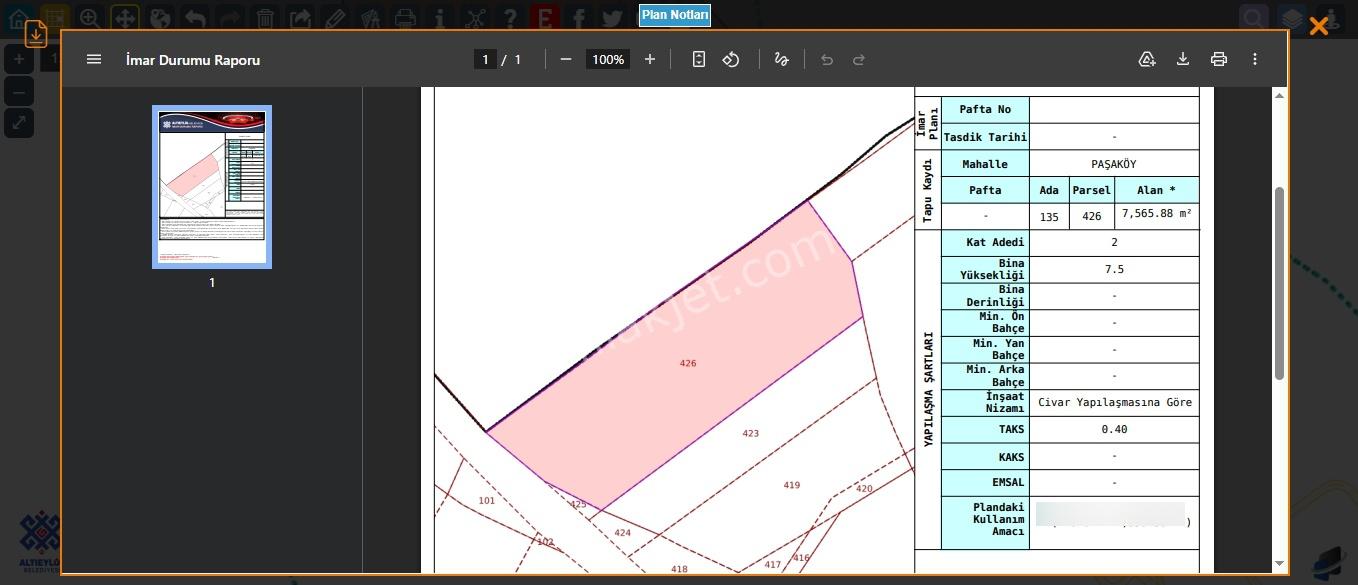Open the PDF viewer more actions menu
1358x585 pixels.
[1254, 59]
